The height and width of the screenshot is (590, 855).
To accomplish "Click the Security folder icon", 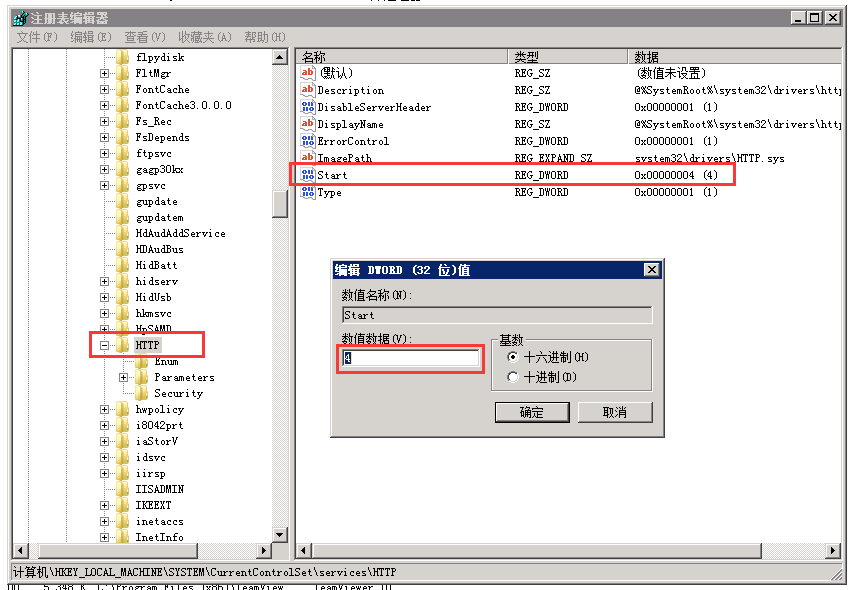I will (x=142, y=393).
